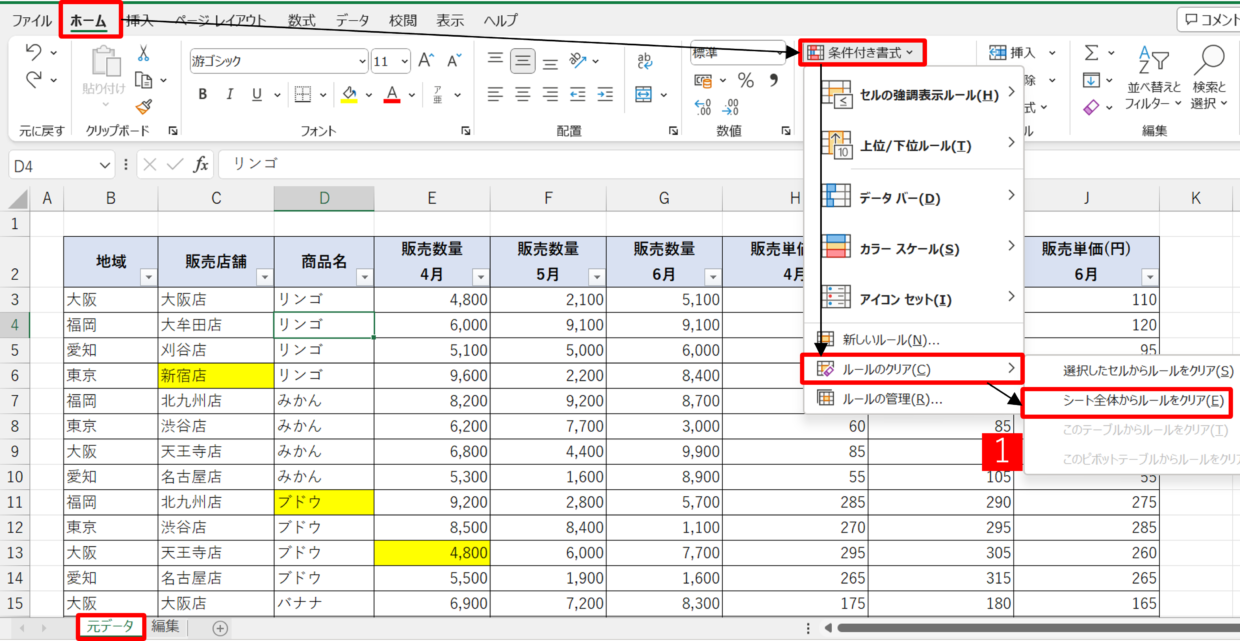Image resolution: width=1240 pixels, height=641 pixels.
Task: Click the yellow fill color button
Action: click(x=349, y=95)
